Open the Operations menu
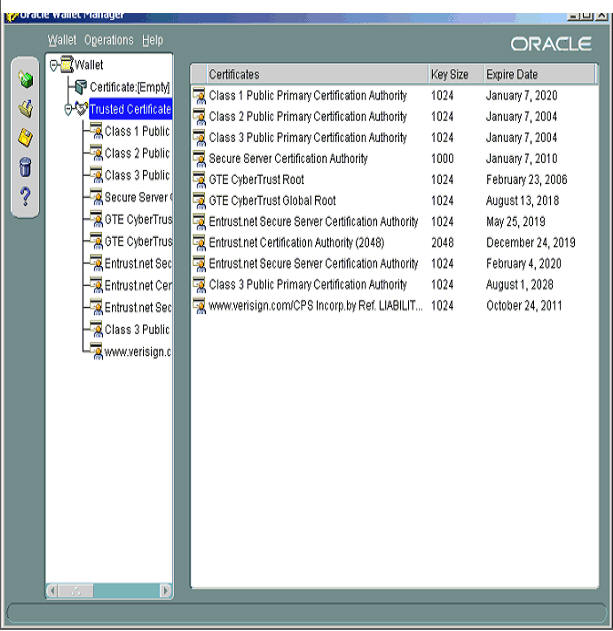The image size is (613, 631). click(x=109, y=40)
